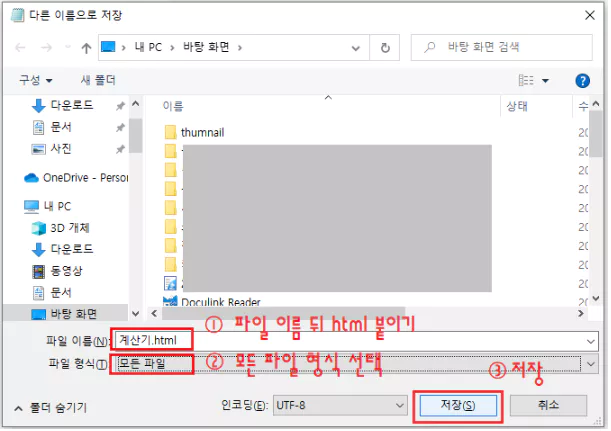Open the recent locations dropdown arrow

point(68,48)
